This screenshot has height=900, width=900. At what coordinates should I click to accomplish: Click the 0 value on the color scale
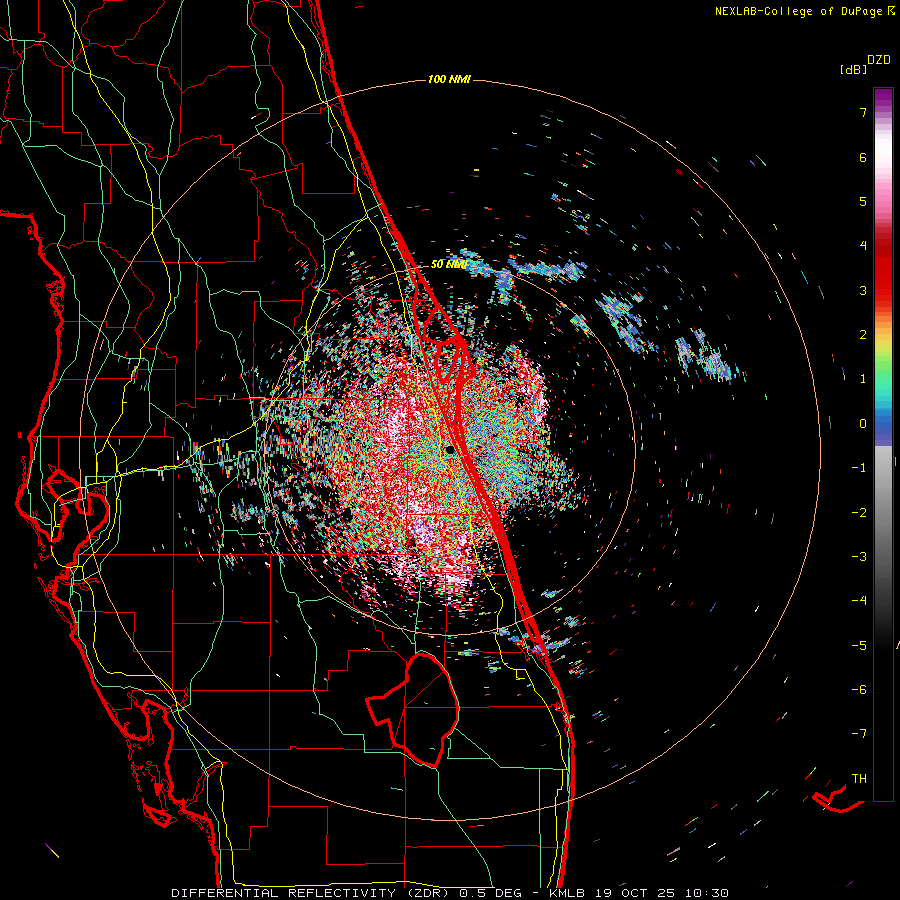coord(863,424)
